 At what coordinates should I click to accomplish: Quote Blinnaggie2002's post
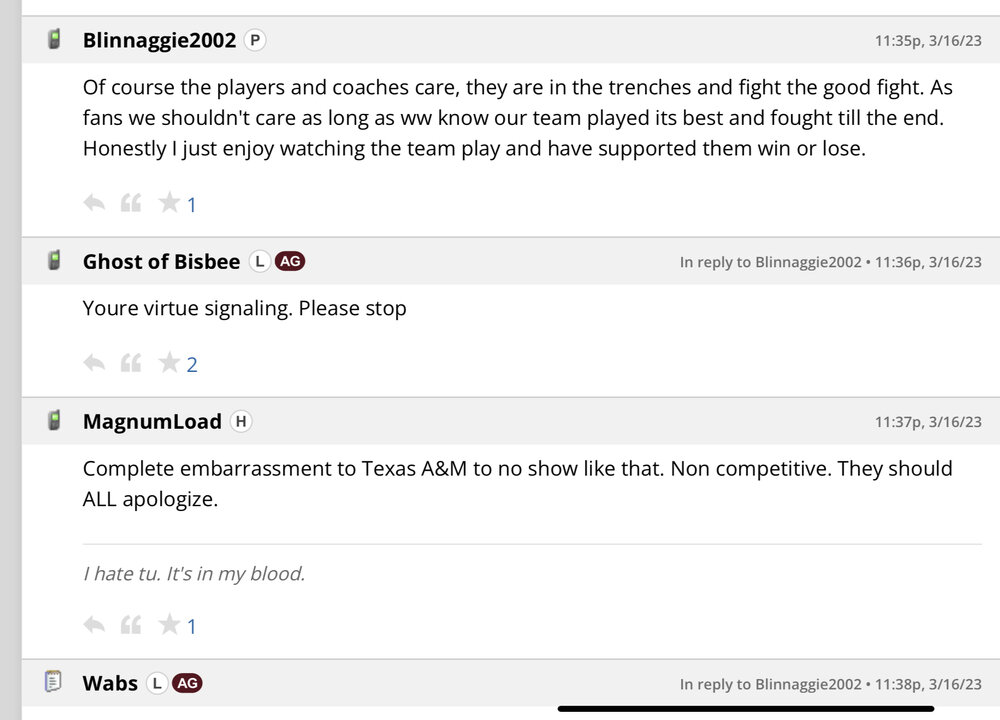[x=131, y=204]
